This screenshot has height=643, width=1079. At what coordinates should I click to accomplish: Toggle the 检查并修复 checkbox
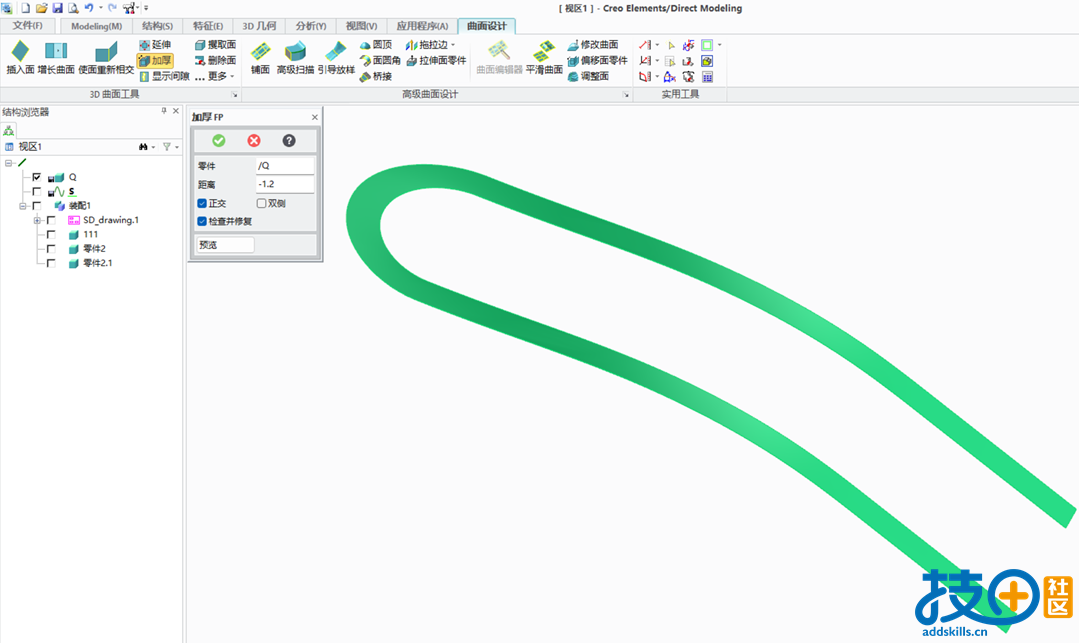202,221
